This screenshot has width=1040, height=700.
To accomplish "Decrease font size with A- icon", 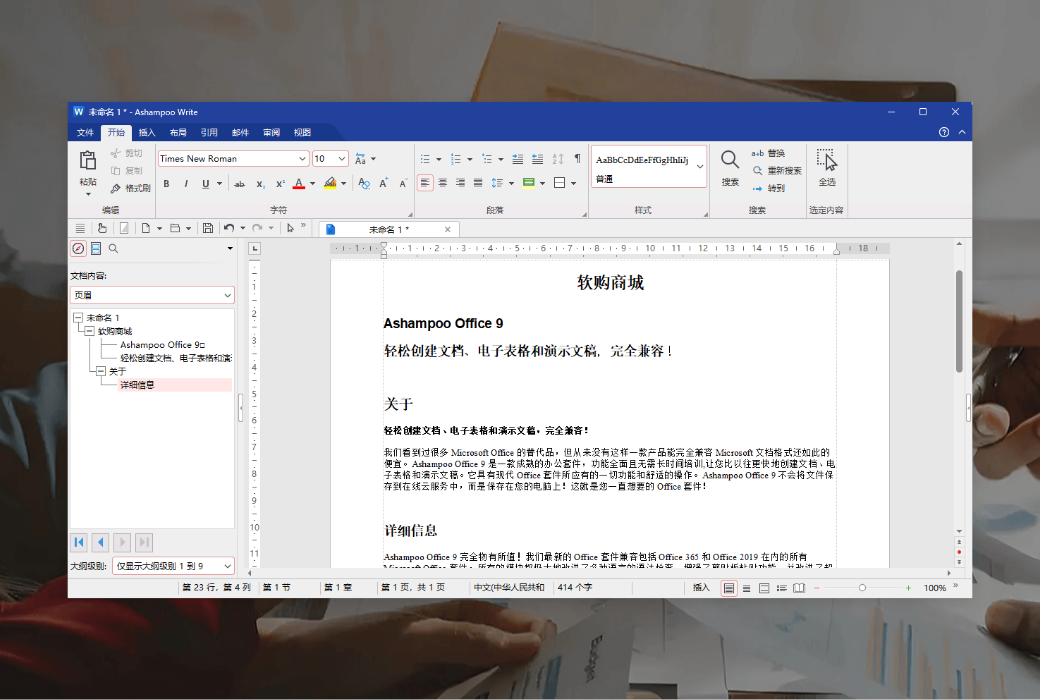I will (x=403, y=184).
